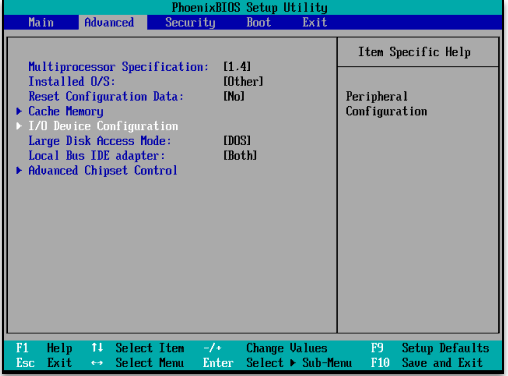Click the Item Specific Help heading
The image size is (508, 376).
414,52
